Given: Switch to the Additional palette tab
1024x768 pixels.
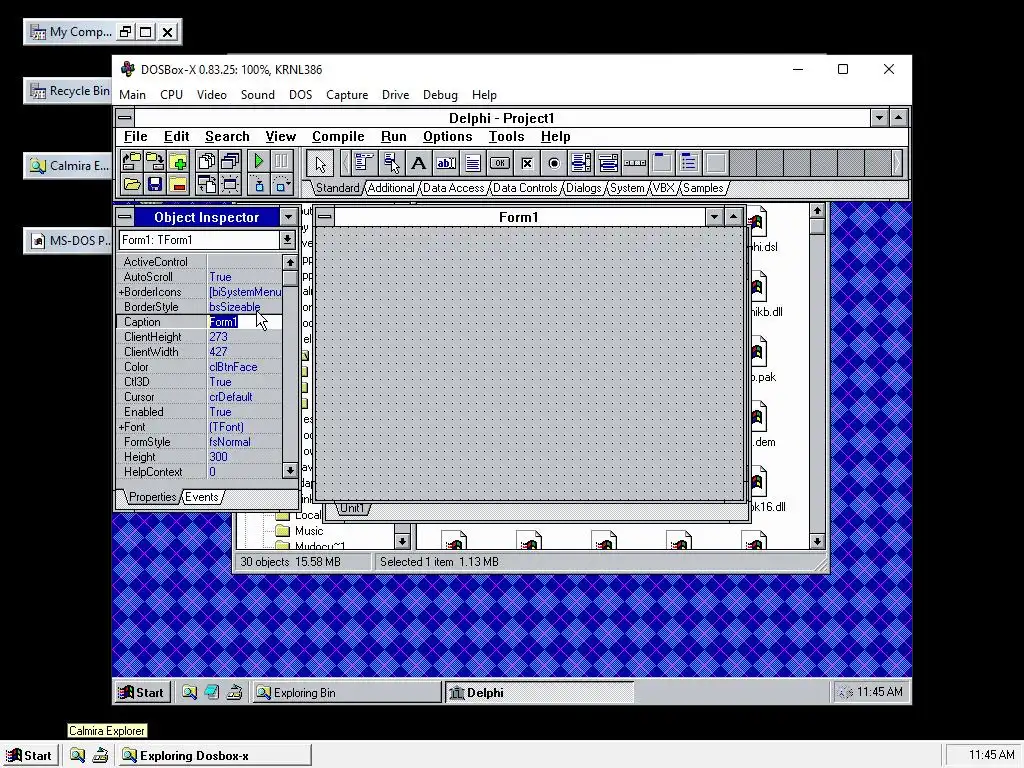Looking at the screenshot, I should coord(391,188).
